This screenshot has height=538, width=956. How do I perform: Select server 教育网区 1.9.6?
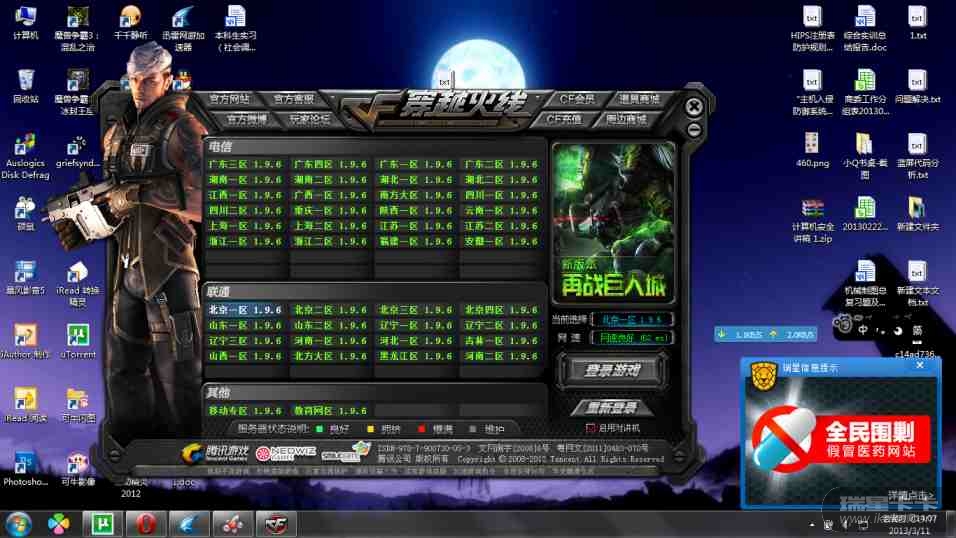330,411
